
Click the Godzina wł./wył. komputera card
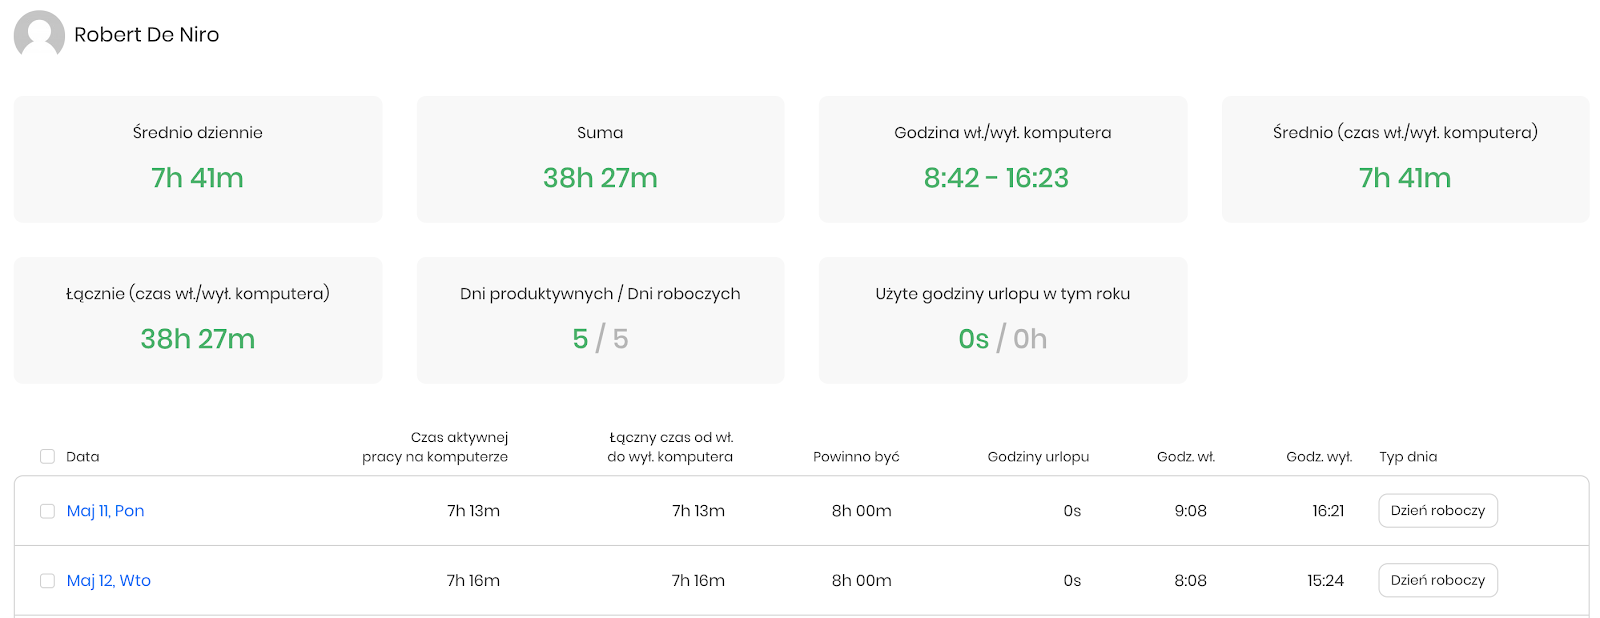click(x=1003, y=159)
